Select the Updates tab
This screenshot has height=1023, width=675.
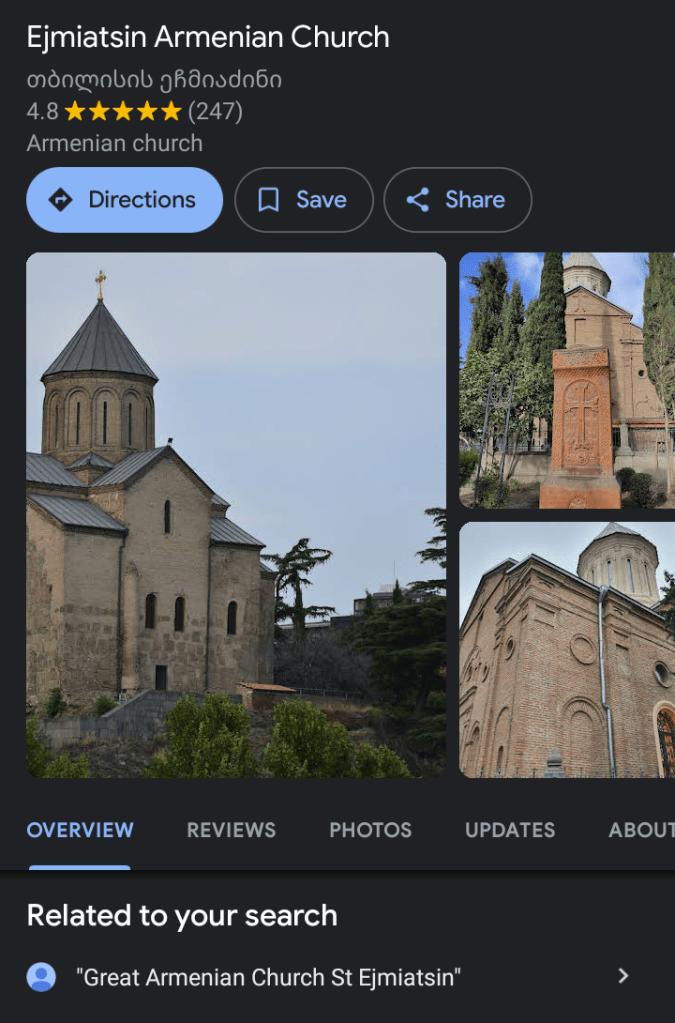tap(510, 830)
